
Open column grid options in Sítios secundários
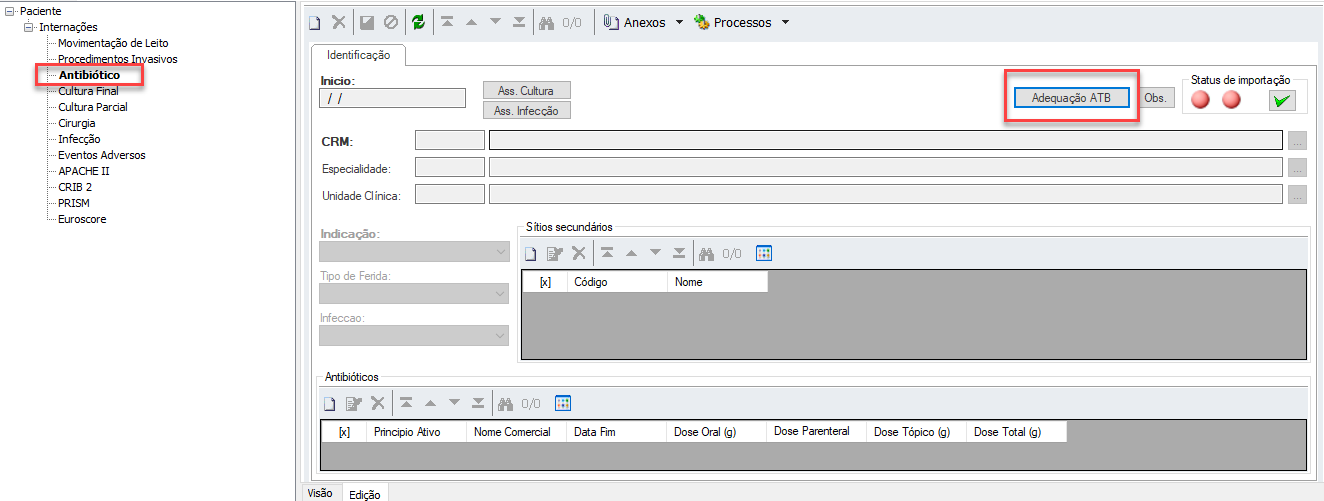point(764,253)
